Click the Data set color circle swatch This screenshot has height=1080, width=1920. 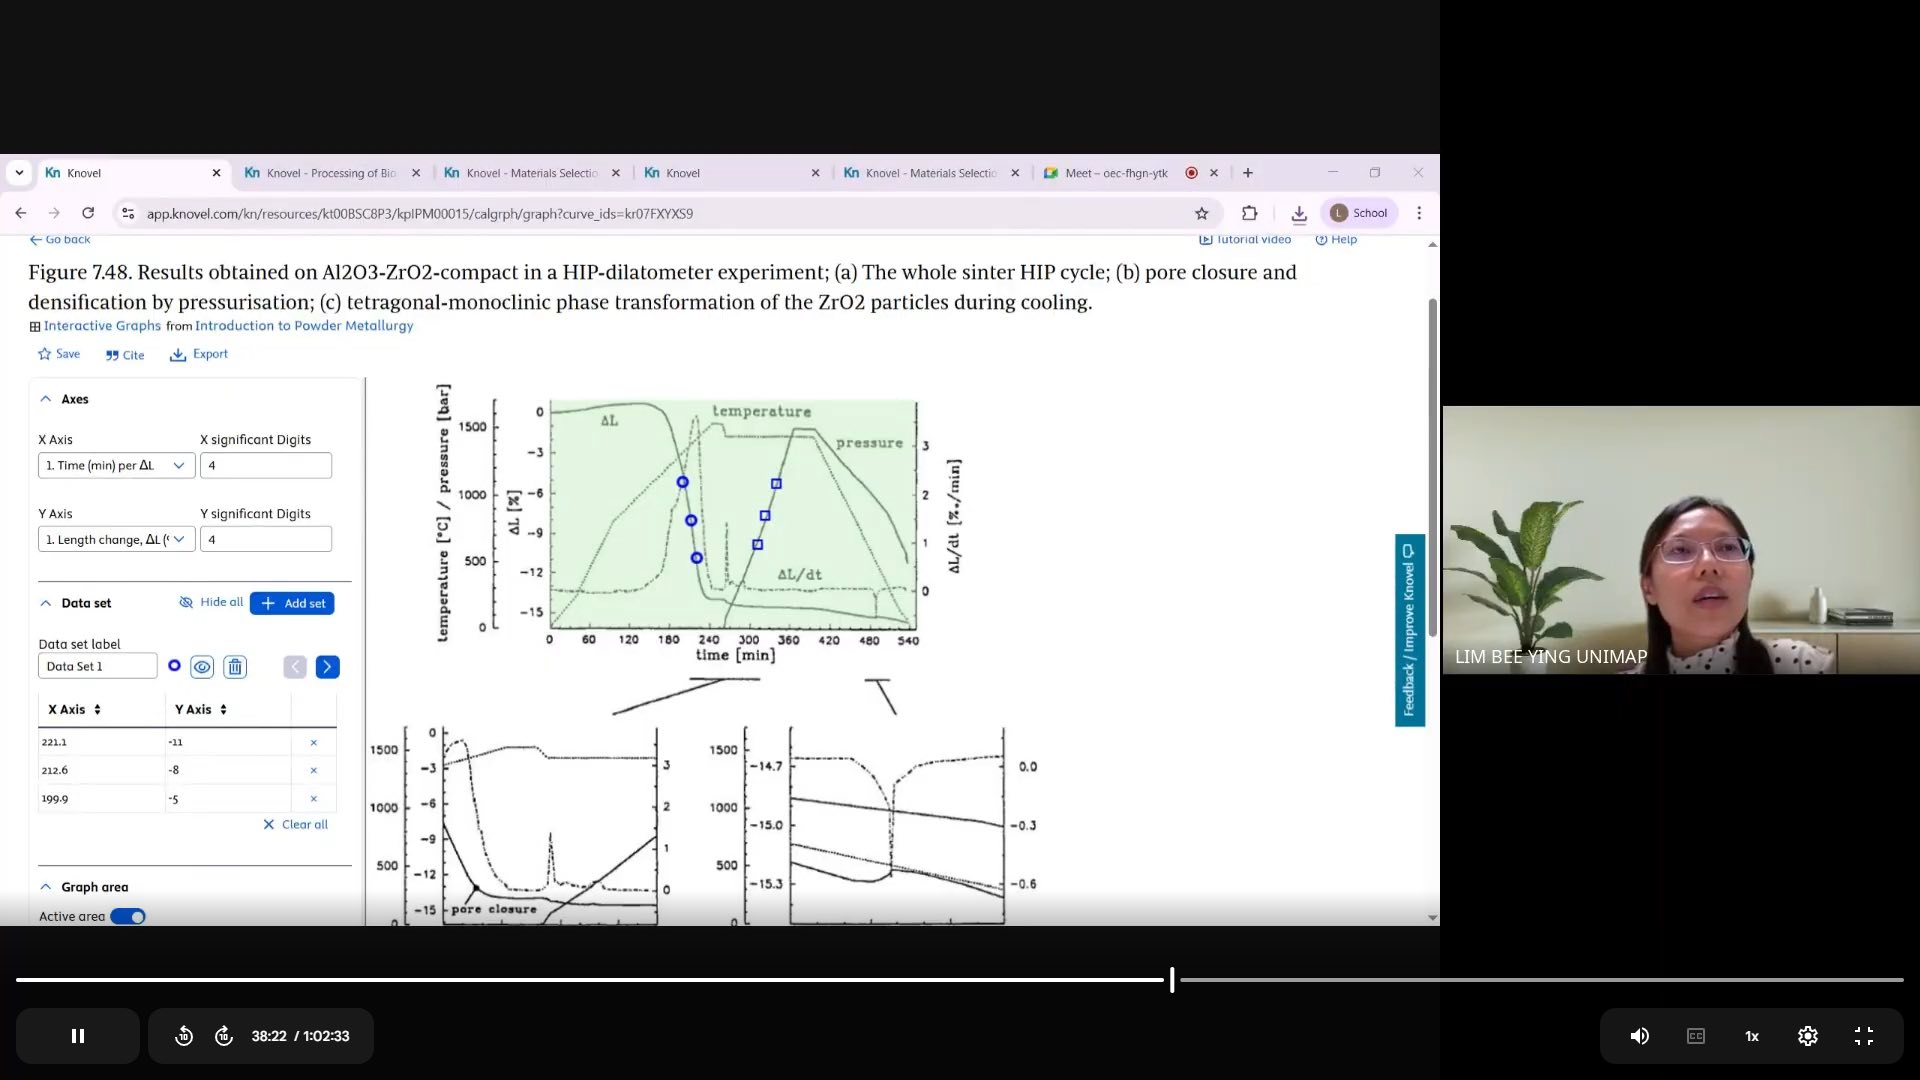coord(174,666)
